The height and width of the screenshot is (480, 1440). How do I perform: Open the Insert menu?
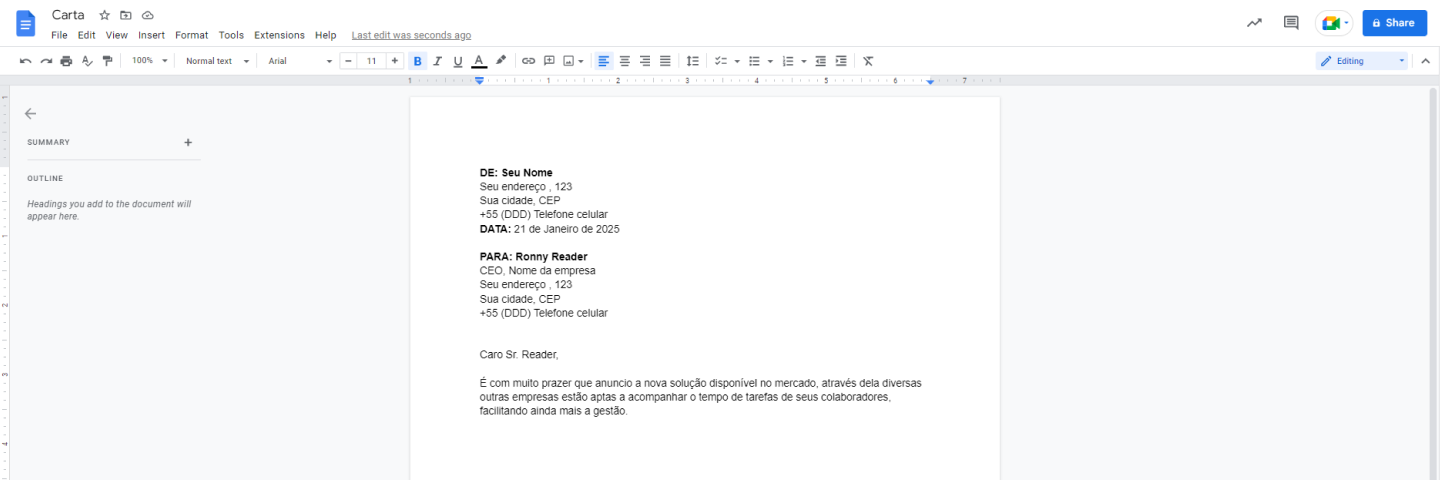click(x=151, y=35)
